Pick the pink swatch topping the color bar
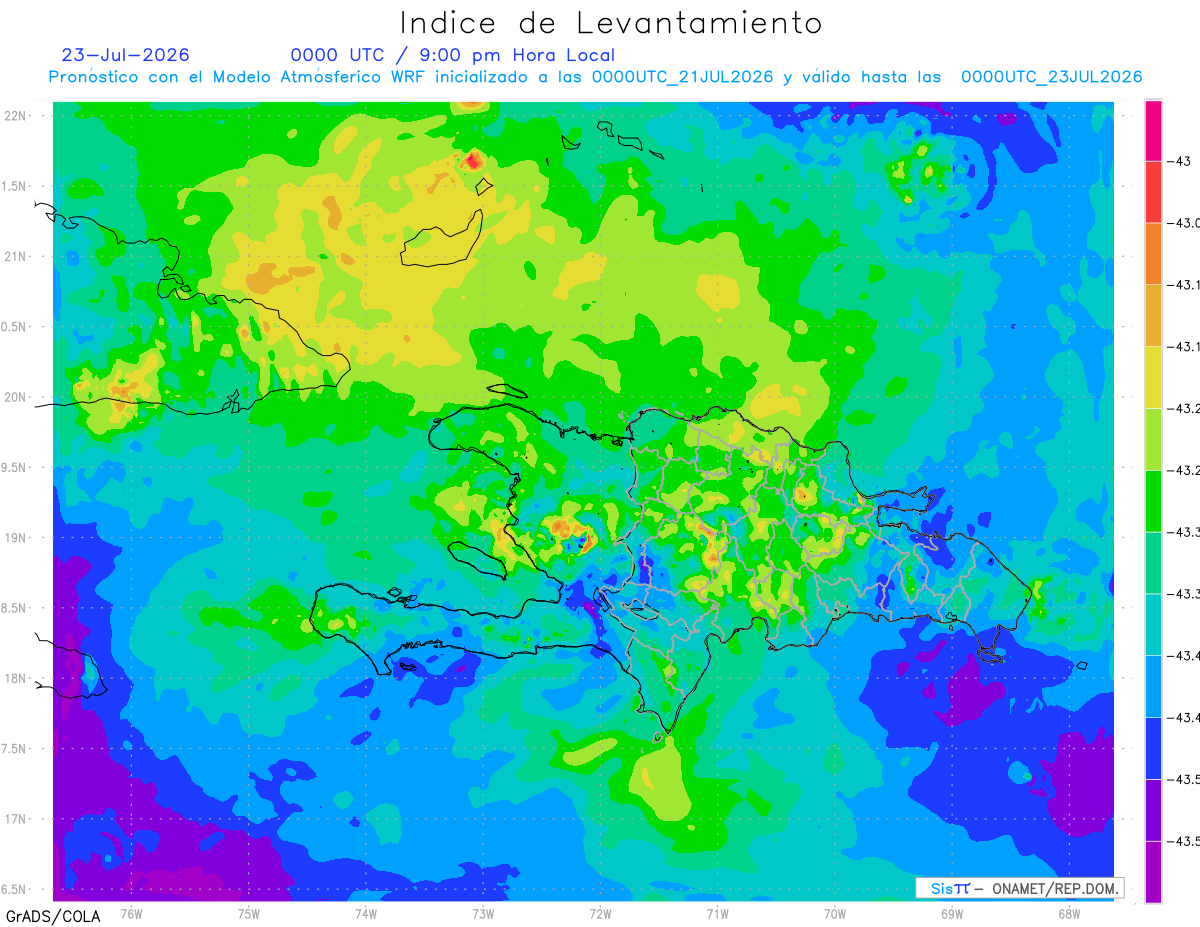 [1153, 130]
